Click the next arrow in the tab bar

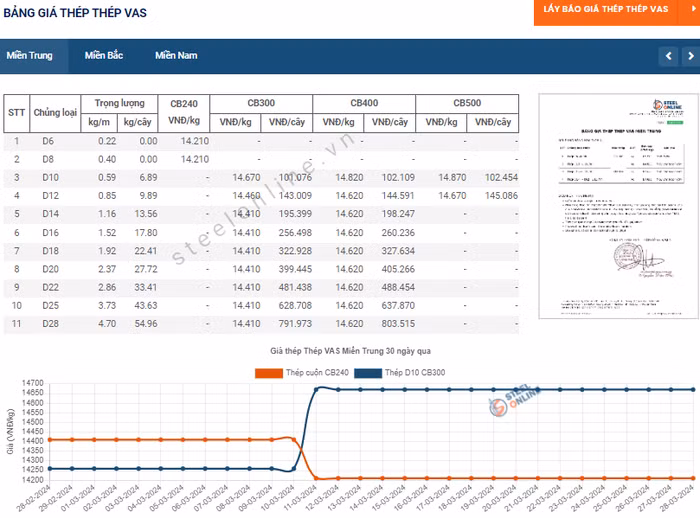coord(690,56)
